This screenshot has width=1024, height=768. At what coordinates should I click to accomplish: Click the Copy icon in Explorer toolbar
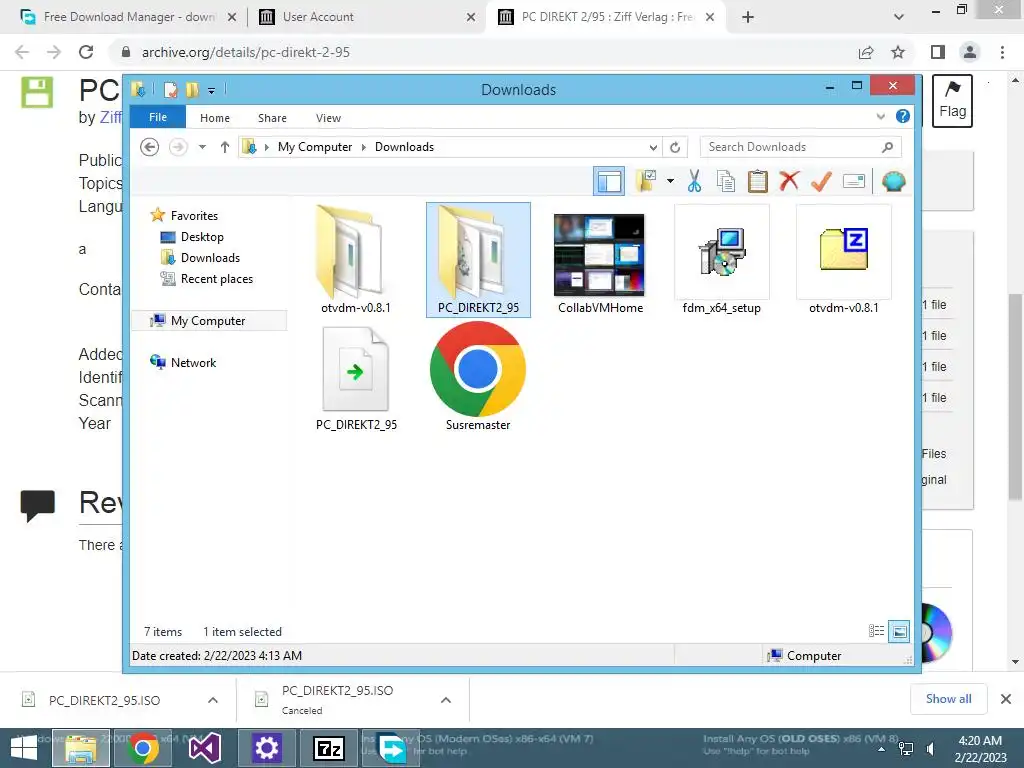726,181
